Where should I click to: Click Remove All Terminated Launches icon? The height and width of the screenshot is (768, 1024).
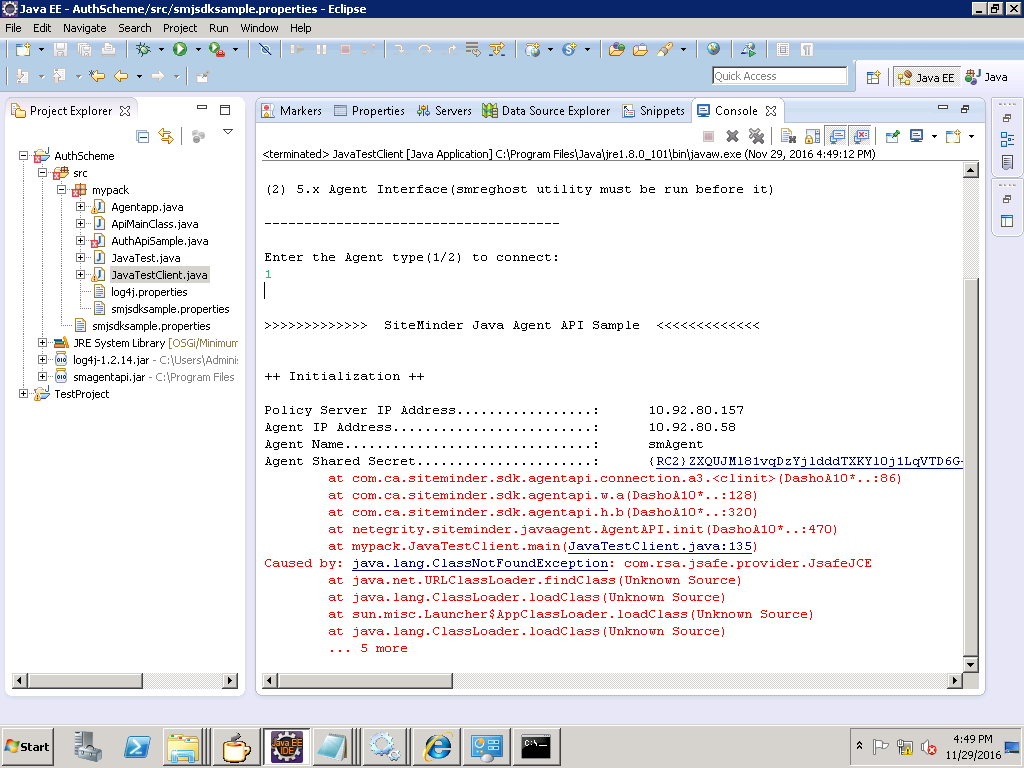point(756,136)
